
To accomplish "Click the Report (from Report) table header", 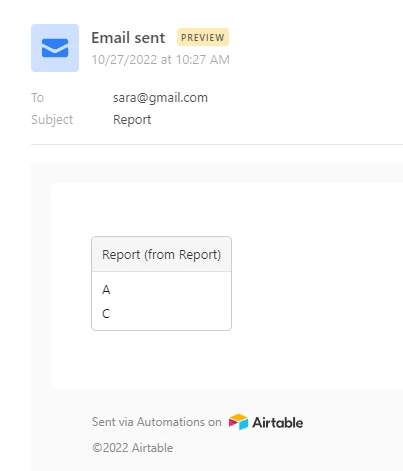I will coord(162,255).
